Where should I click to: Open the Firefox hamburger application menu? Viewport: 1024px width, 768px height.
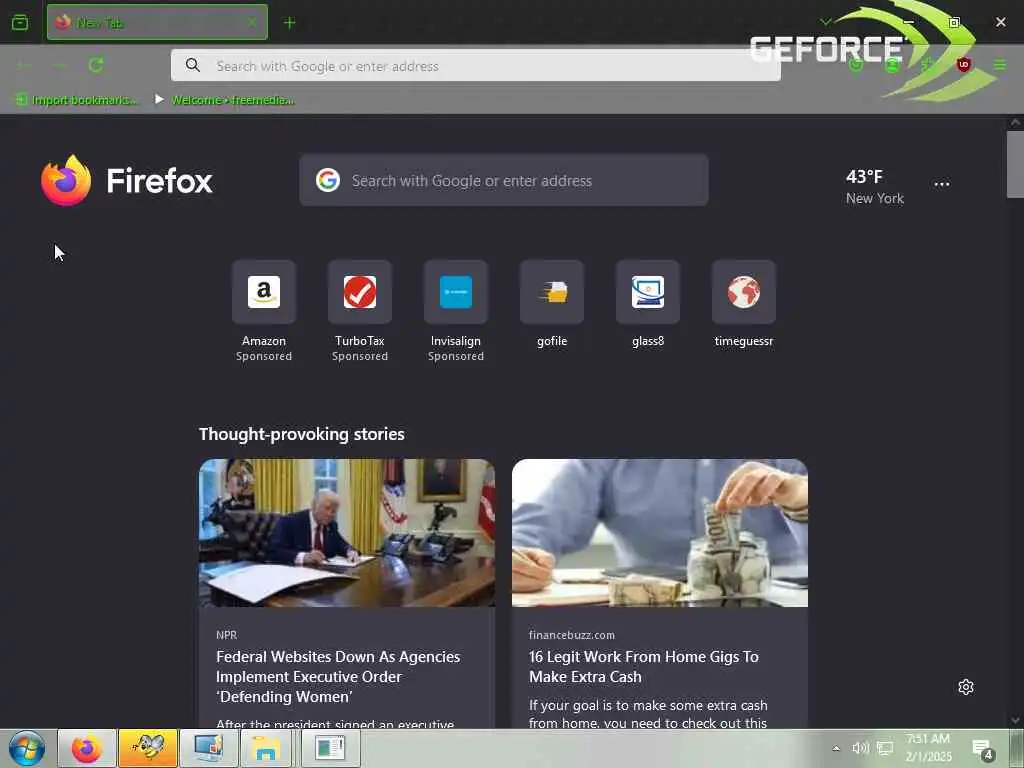[x=999, y=65]
